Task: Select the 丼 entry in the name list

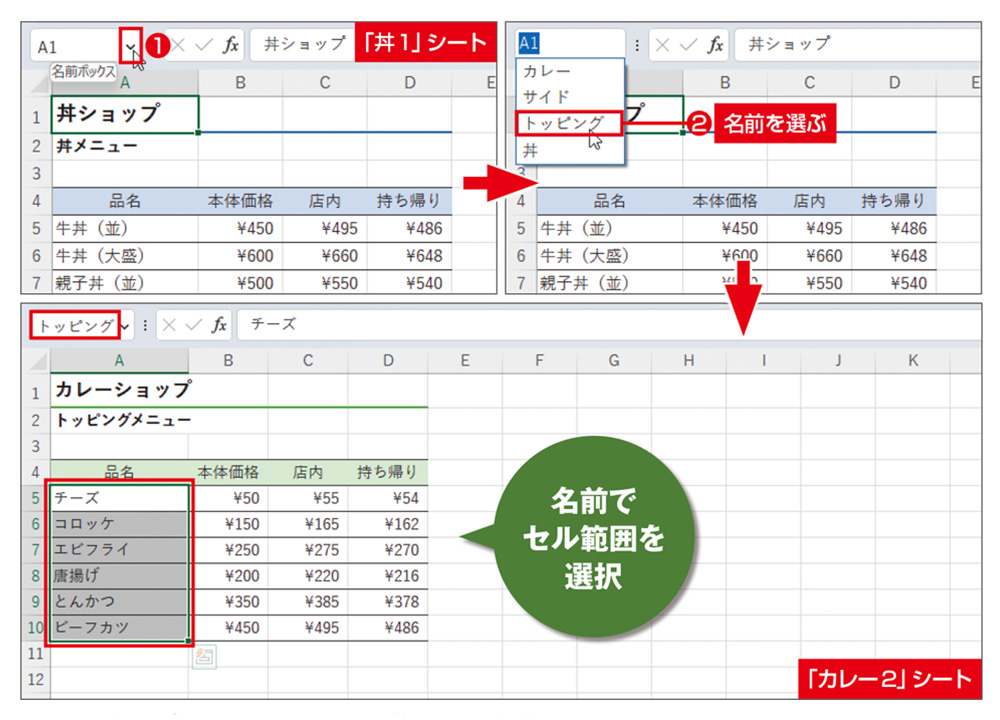Action: point(531,150)
